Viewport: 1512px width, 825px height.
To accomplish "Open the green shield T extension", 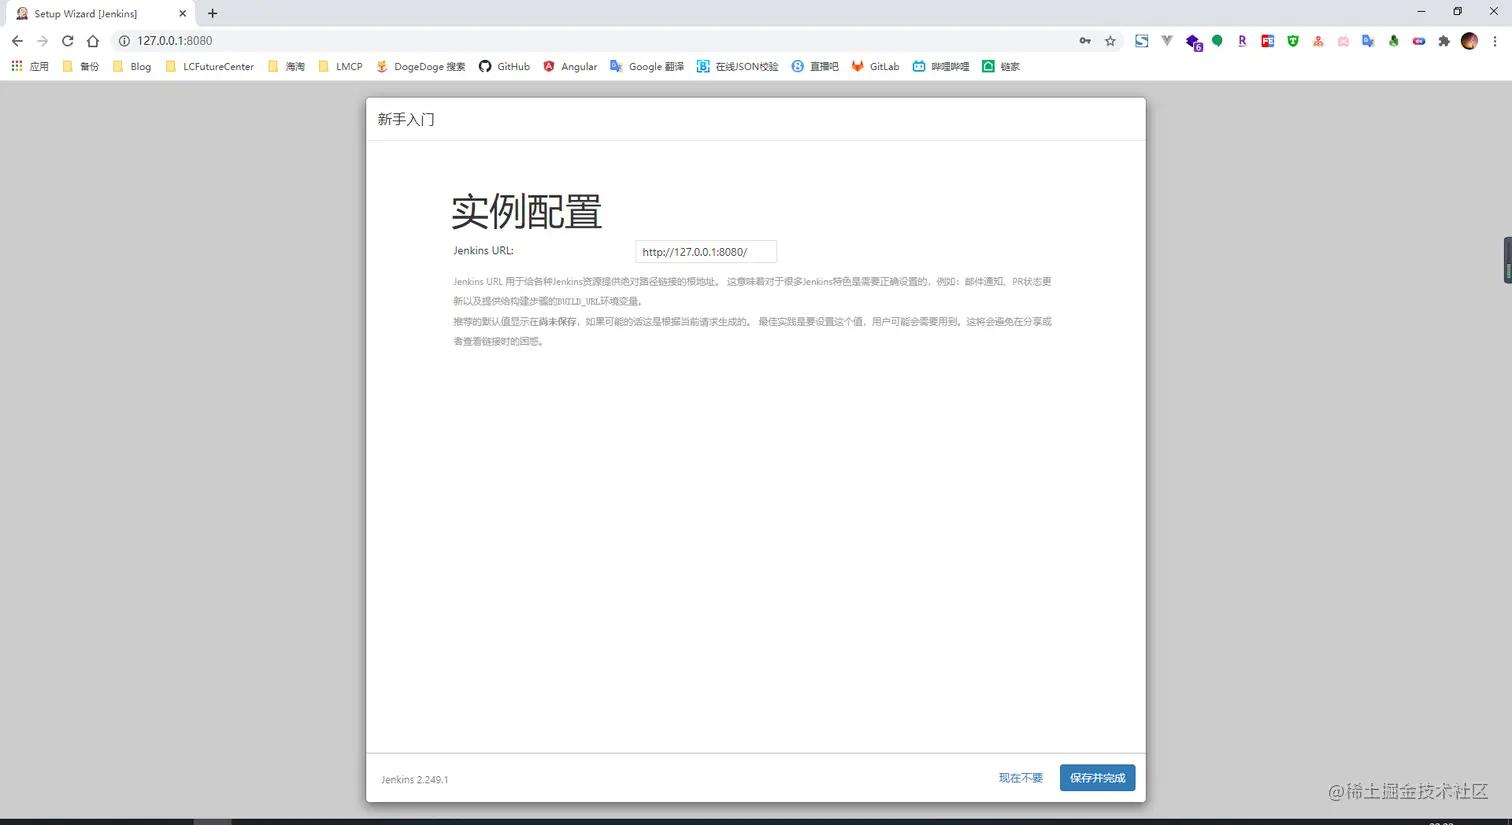I will pyautogui.click(x=1293, y=41).
